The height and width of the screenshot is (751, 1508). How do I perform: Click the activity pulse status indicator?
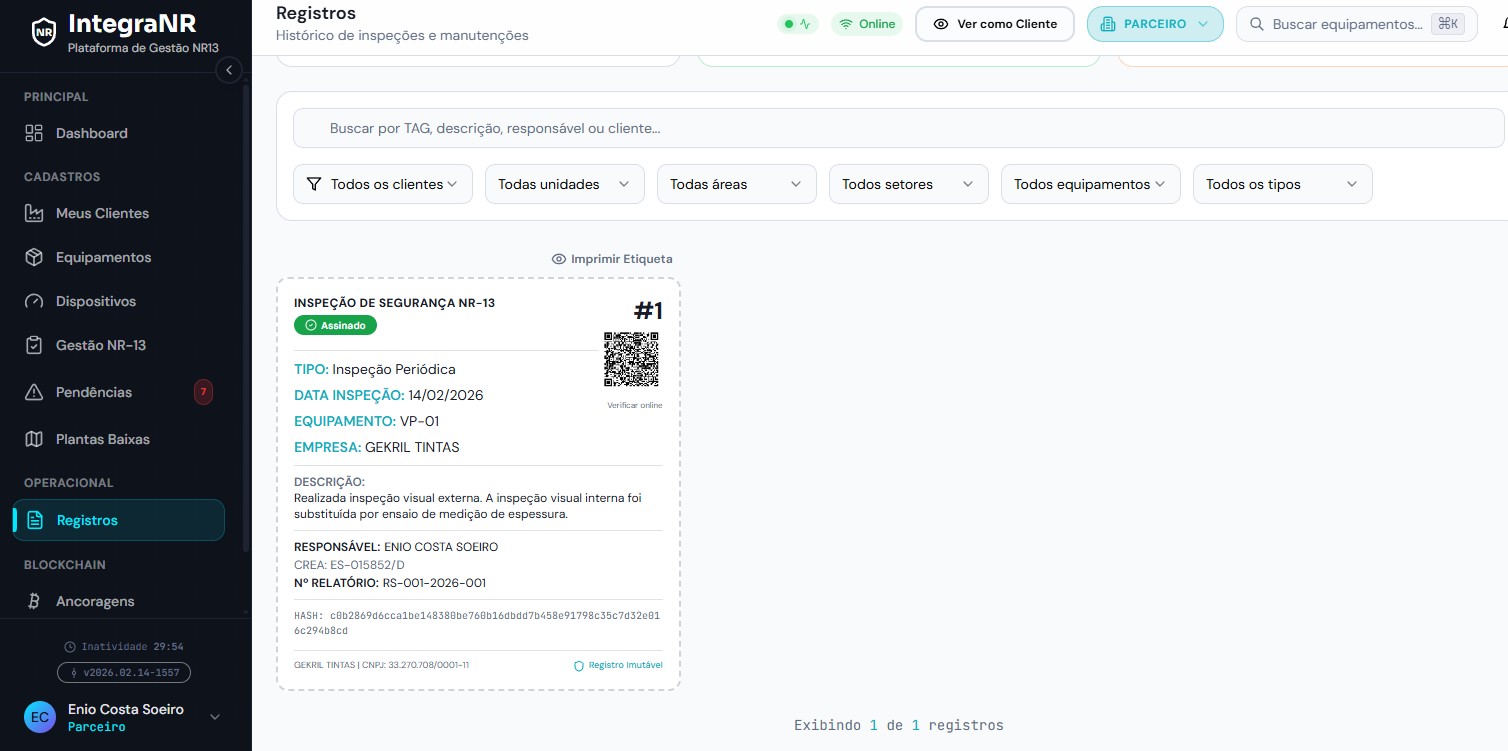tap(797, 24)
